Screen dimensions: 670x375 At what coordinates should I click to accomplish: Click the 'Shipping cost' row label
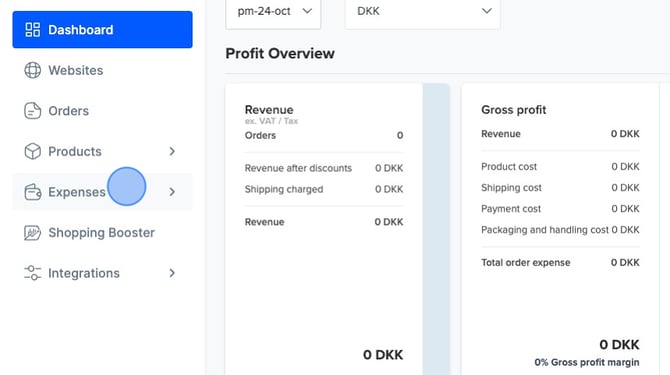[511, 188]
